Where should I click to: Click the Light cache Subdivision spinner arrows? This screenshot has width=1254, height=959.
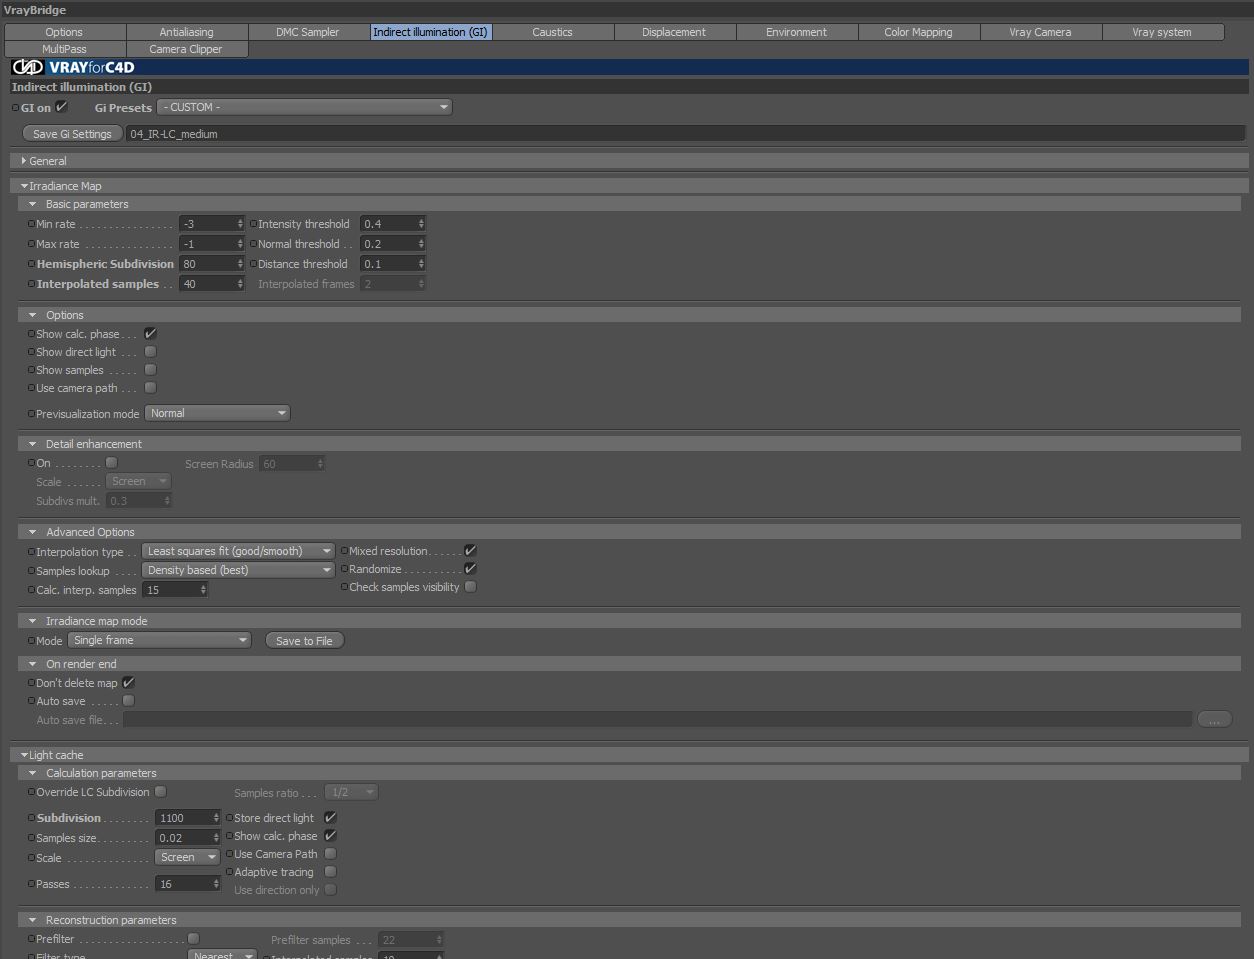click(x=216, y=818)
